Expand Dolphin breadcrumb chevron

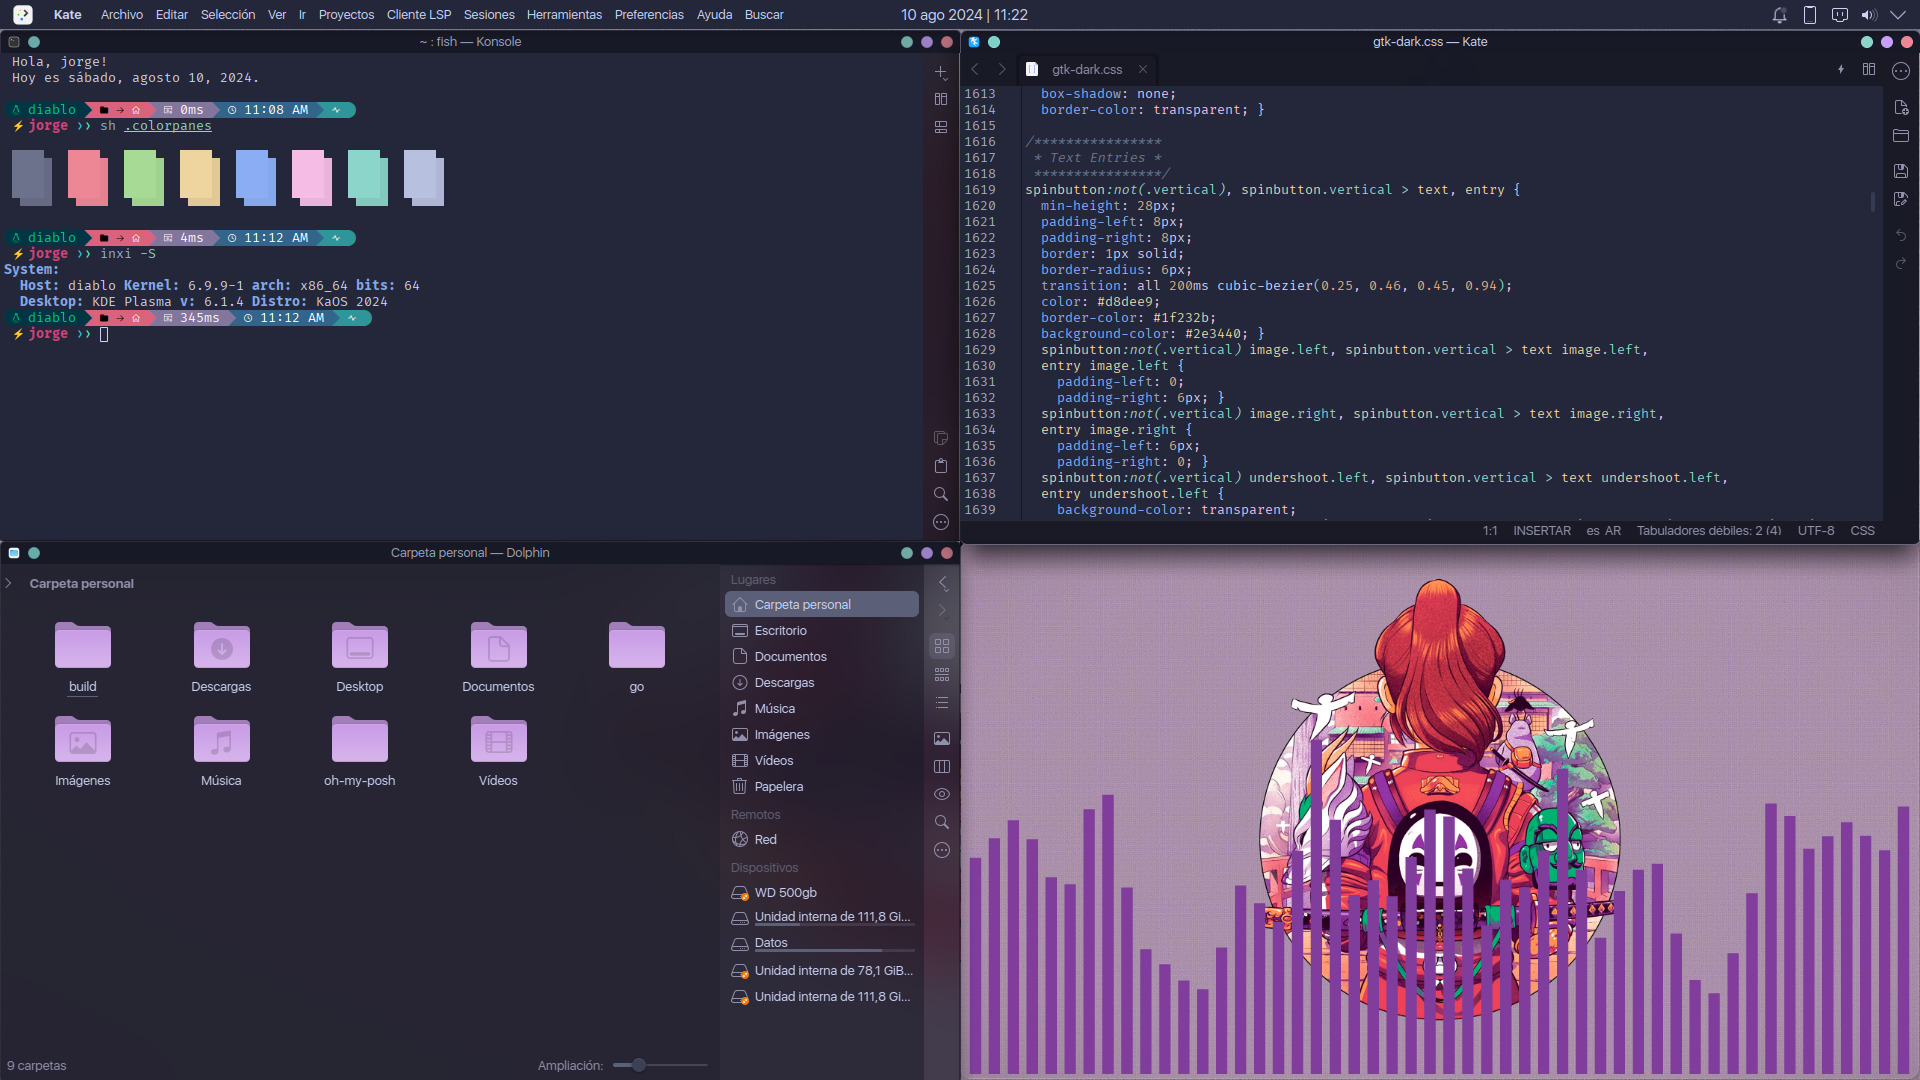(9, 583)
